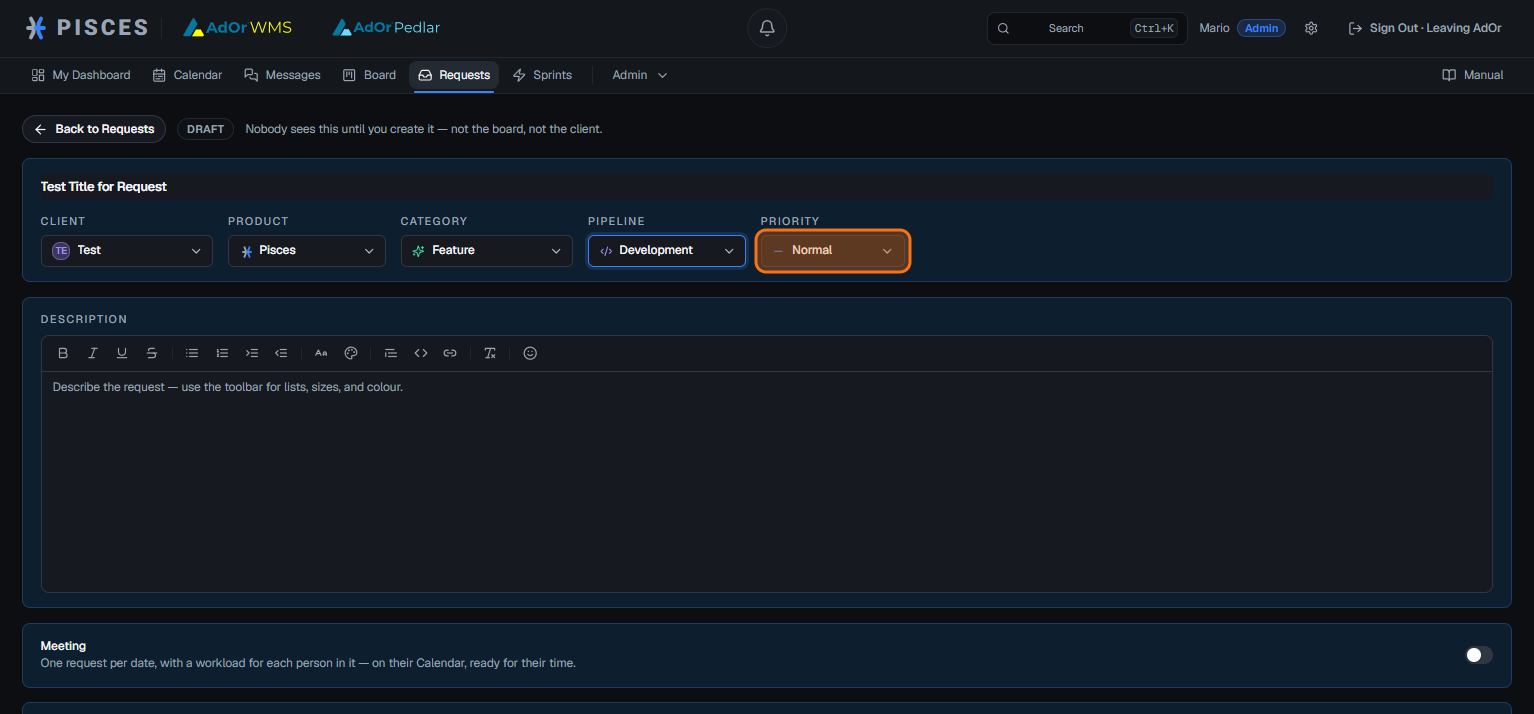Viewport: 1534px width, 714px height.
Task: Open the text colour palette
Action: coord(351,353)
